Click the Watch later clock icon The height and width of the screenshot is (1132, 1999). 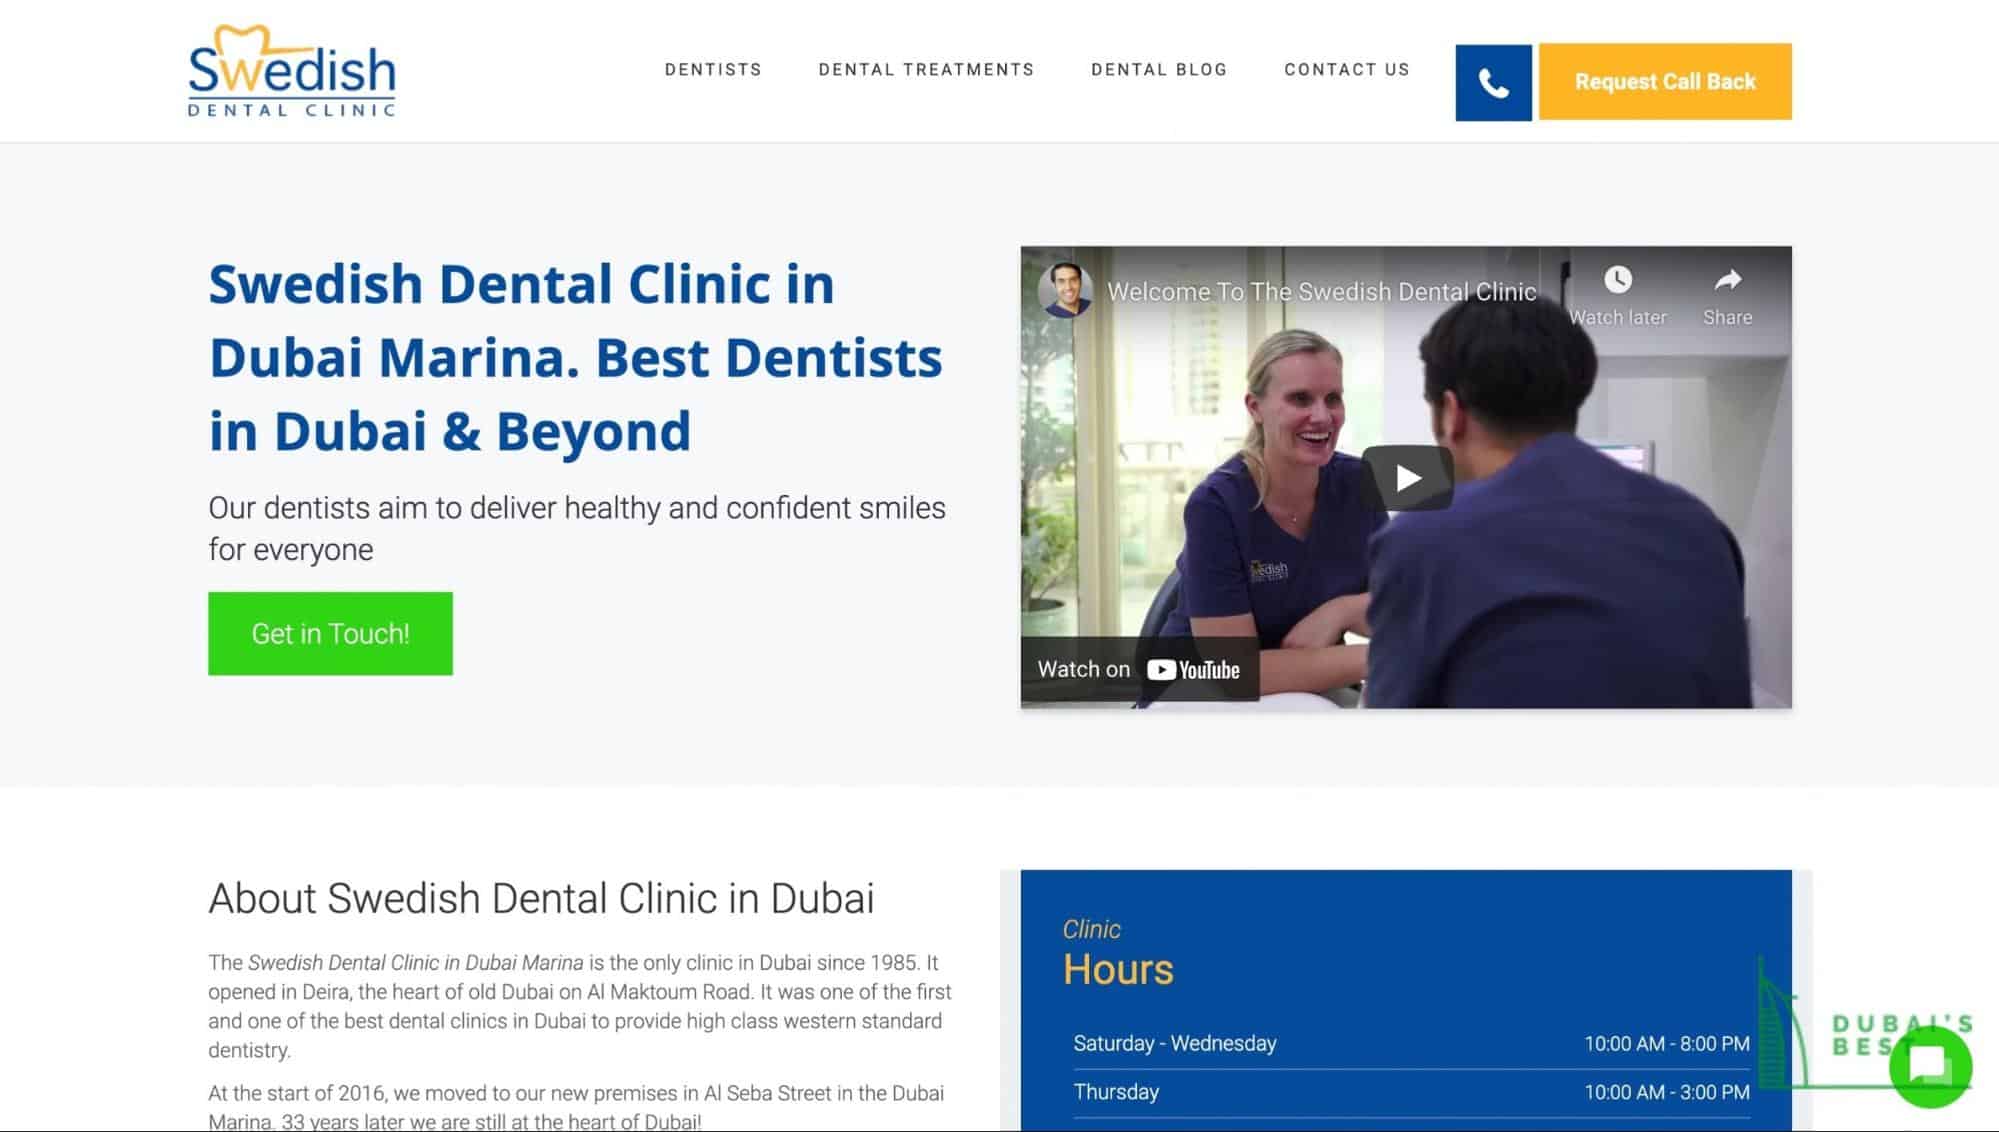[x=1618, y=280]
